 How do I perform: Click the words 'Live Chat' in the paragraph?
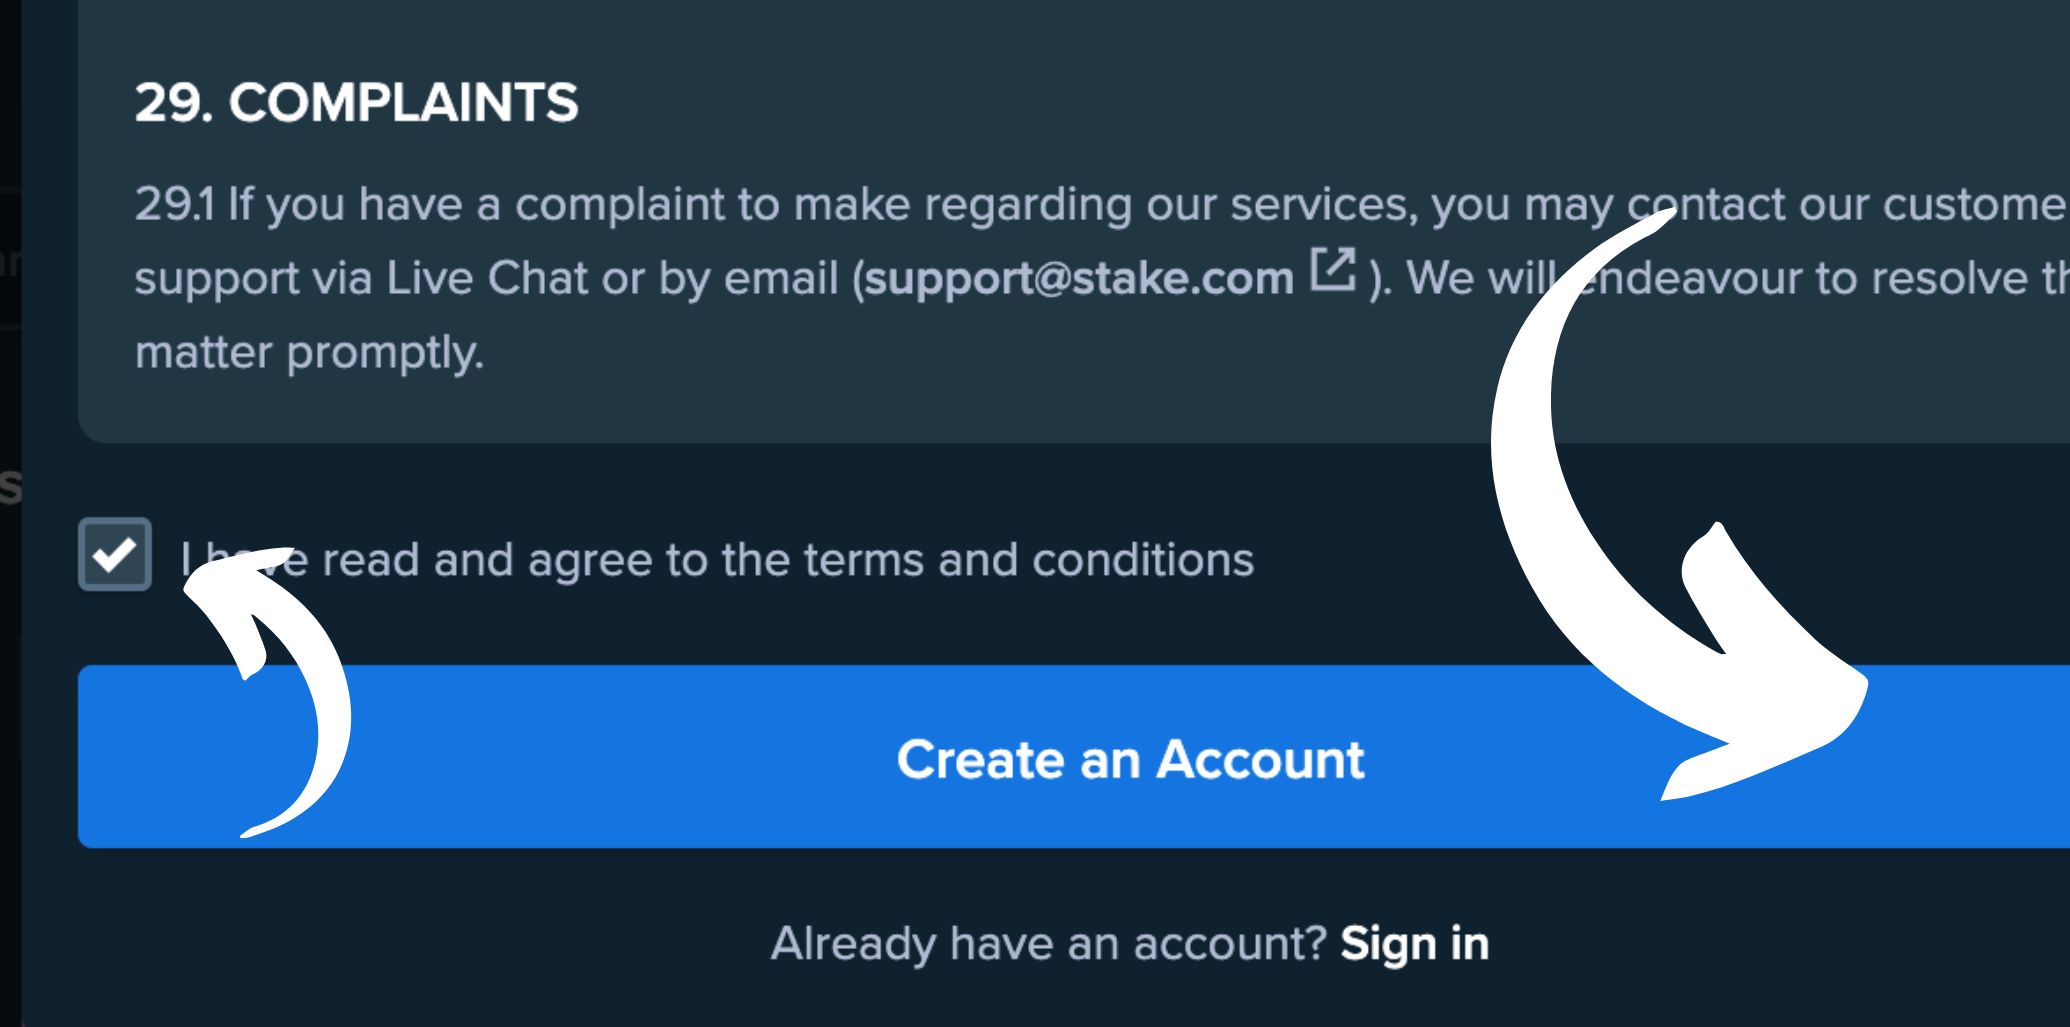coord(486,278)
